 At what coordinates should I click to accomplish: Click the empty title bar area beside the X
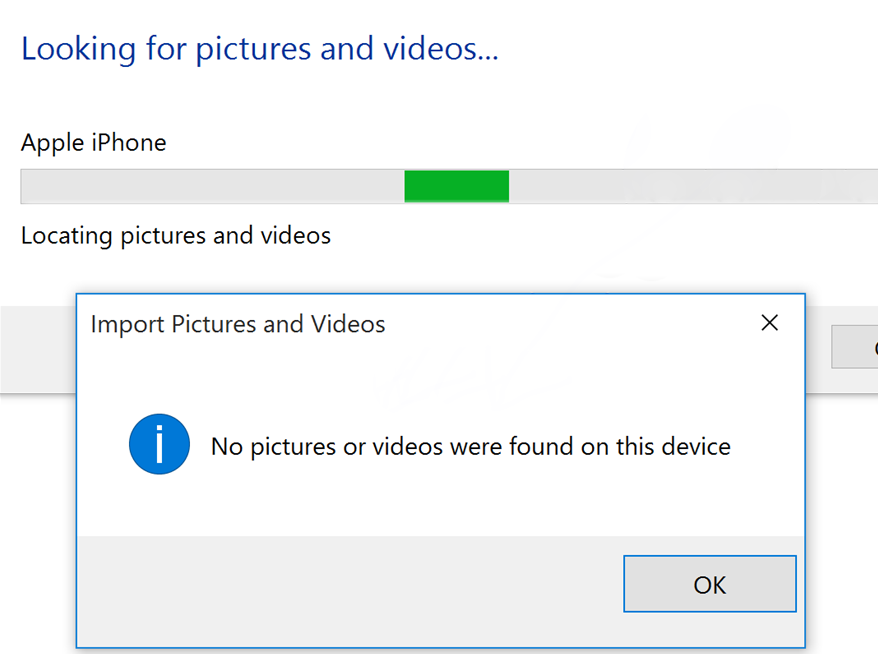pos(580,324)
